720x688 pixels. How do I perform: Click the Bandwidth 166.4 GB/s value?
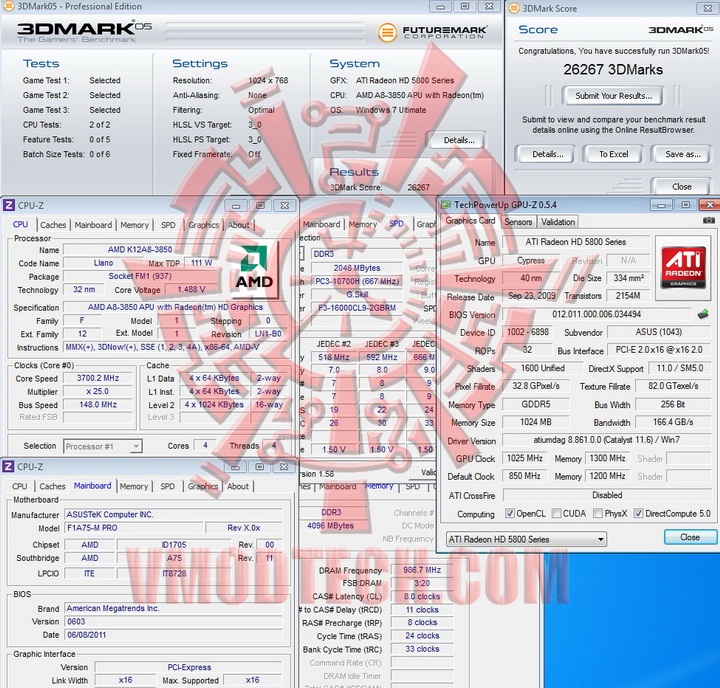[673, 422]
